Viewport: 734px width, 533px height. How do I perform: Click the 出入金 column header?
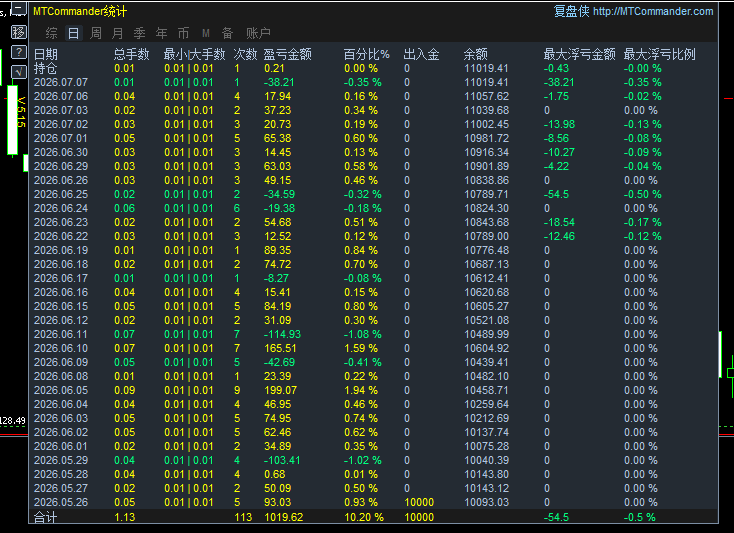coord(421,54)
